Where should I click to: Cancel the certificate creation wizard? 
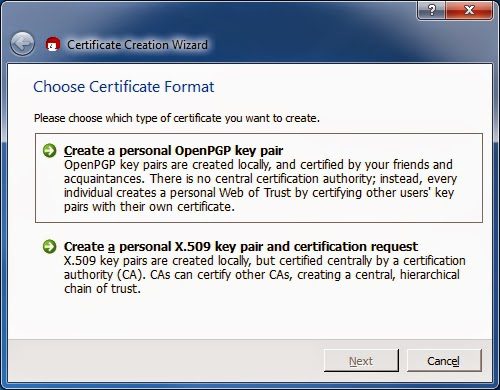pos(444,360)
